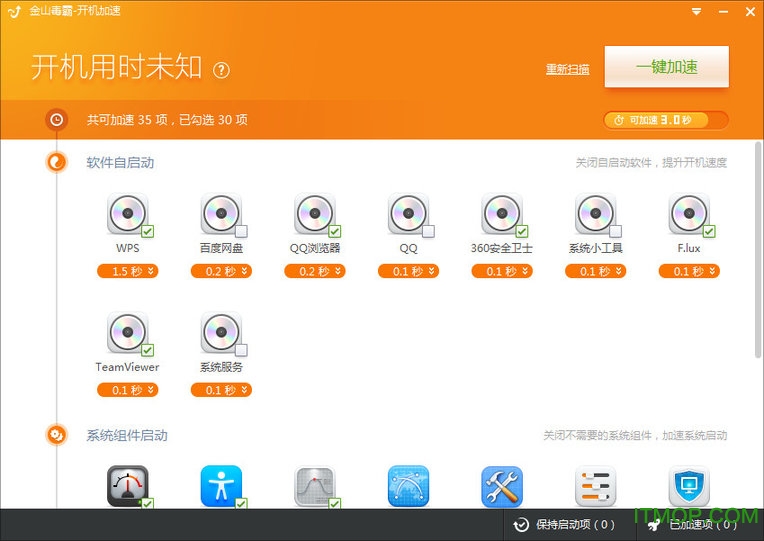Minimize the 金山毒霸 window
The height and width of the screenshot is (541, 764).
(724, 12)
